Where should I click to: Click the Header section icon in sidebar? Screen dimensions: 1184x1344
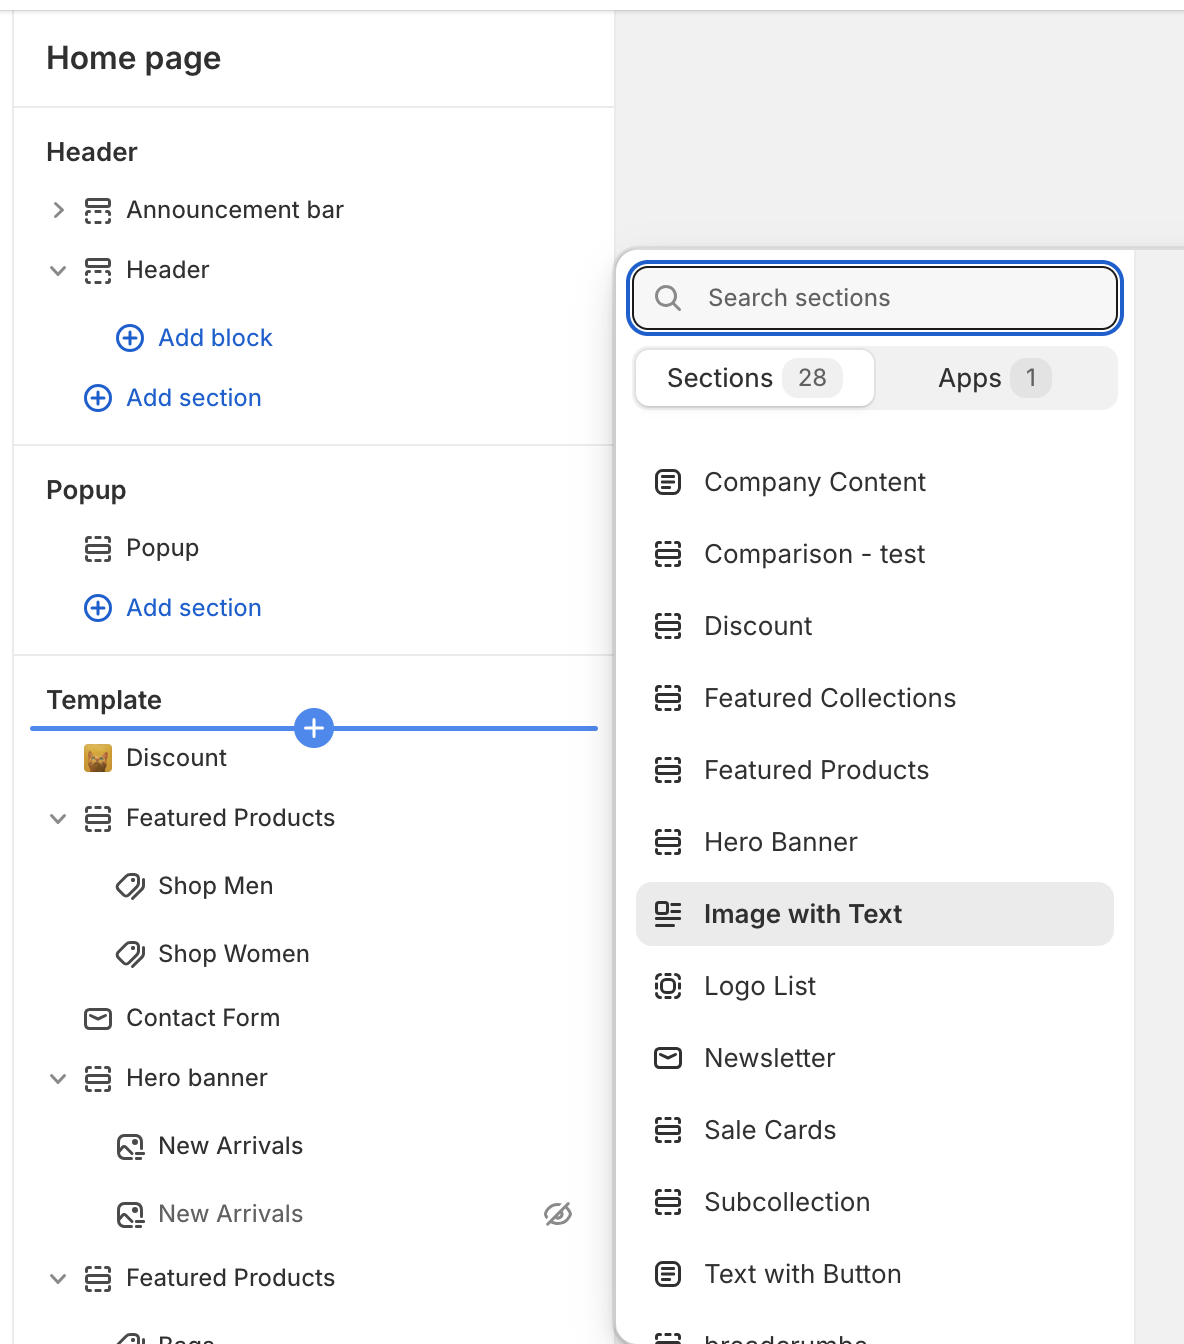coord(98,271)
